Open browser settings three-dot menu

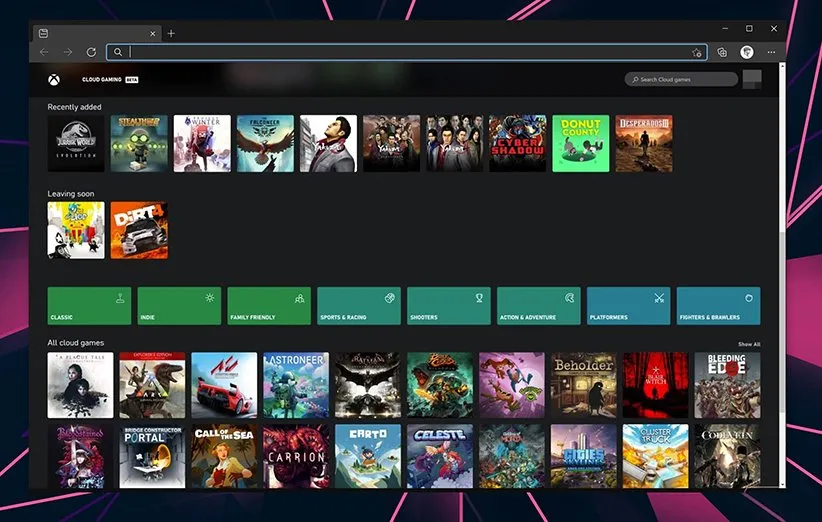[771, 52]
